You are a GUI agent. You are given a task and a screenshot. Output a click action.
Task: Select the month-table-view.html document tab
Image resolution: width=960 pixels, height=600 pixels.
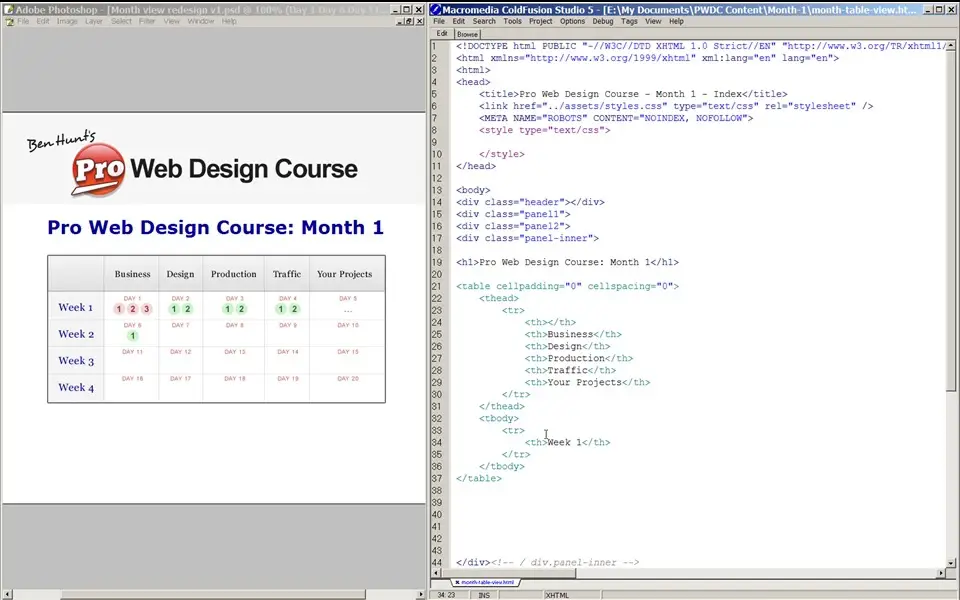pos(487,582)
